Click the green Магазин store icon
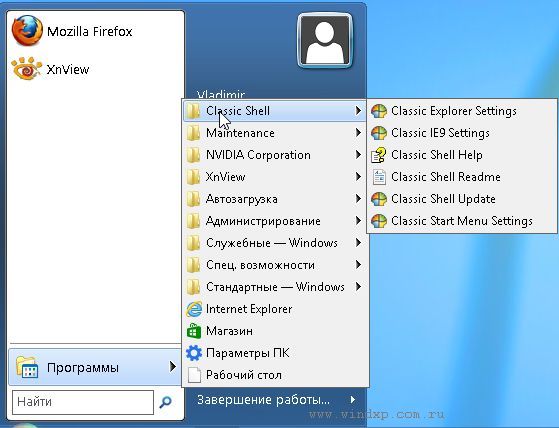 [194, 331]
